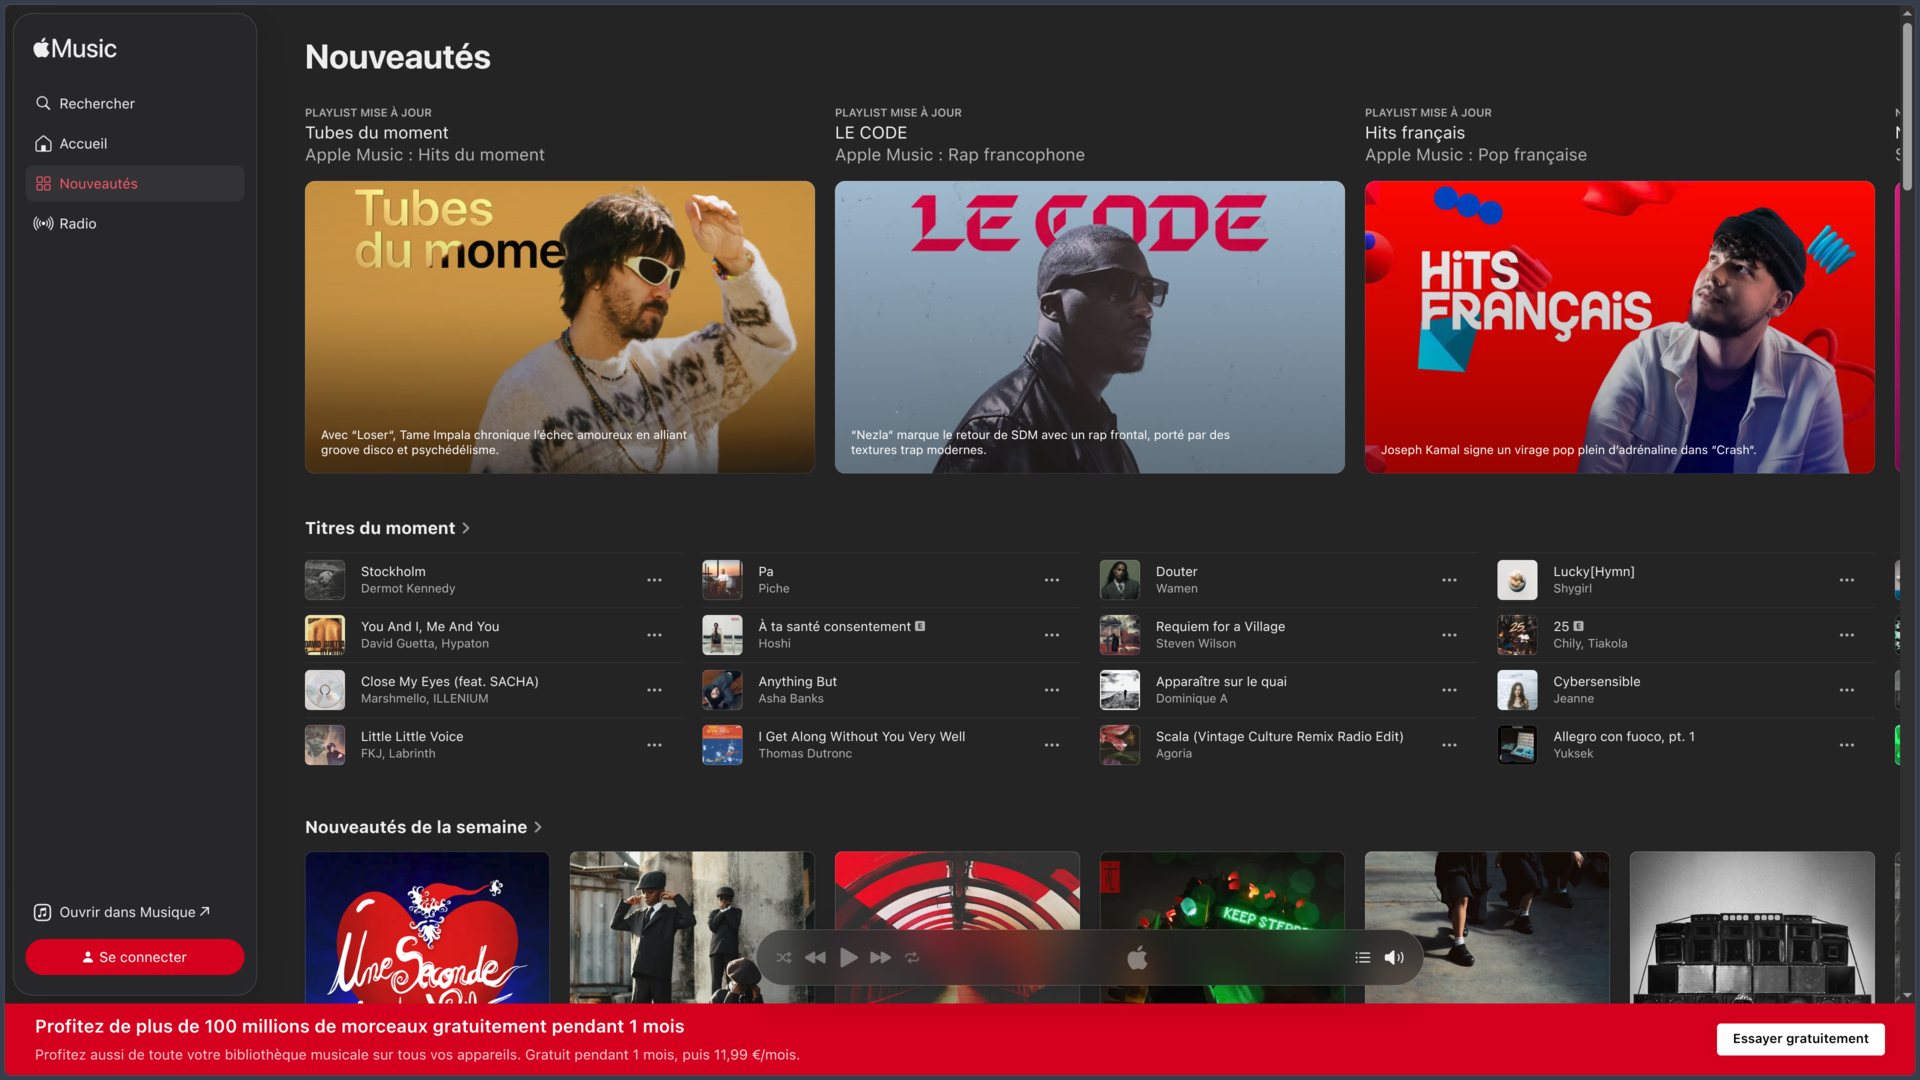Open more options for Requiem for a Village
This screenshot has width=1920, height=1080.
[1449, 635]
